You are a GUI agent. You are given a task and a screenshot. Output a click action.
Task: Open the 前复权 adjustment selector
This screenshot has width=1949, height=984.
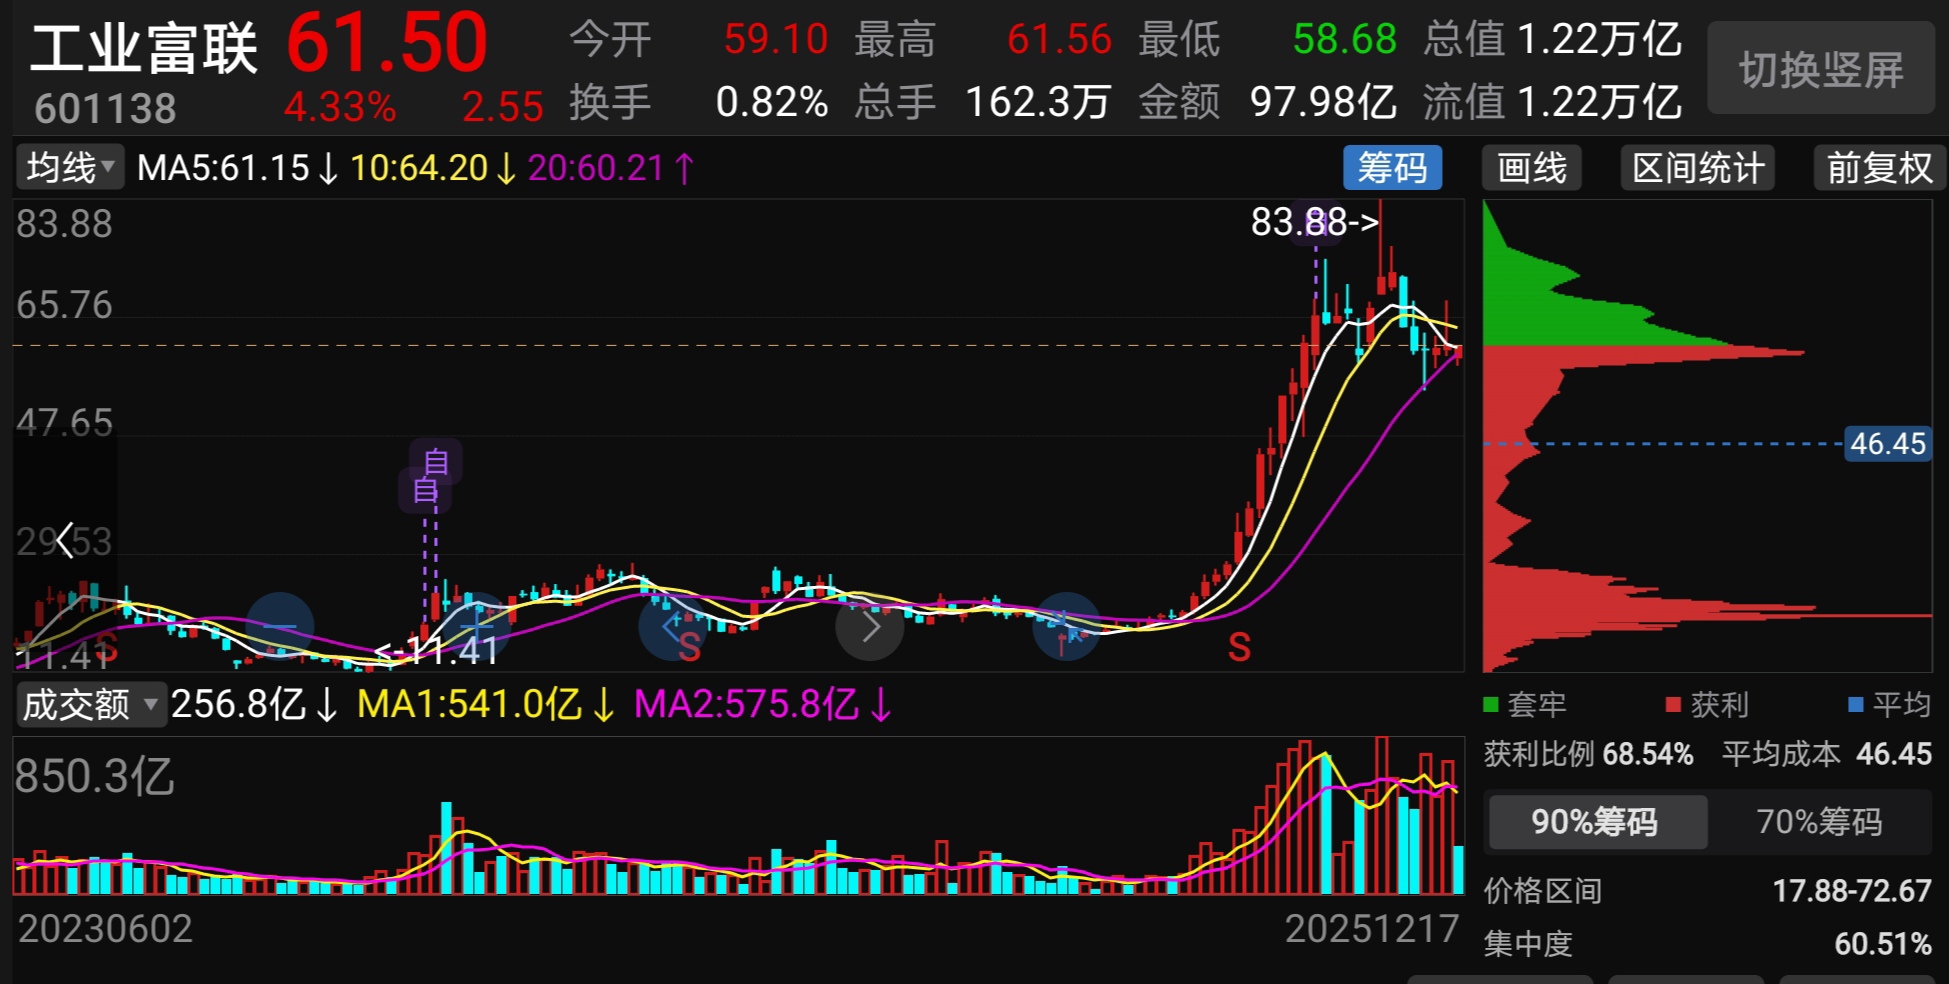click(x=1879, y=167)
